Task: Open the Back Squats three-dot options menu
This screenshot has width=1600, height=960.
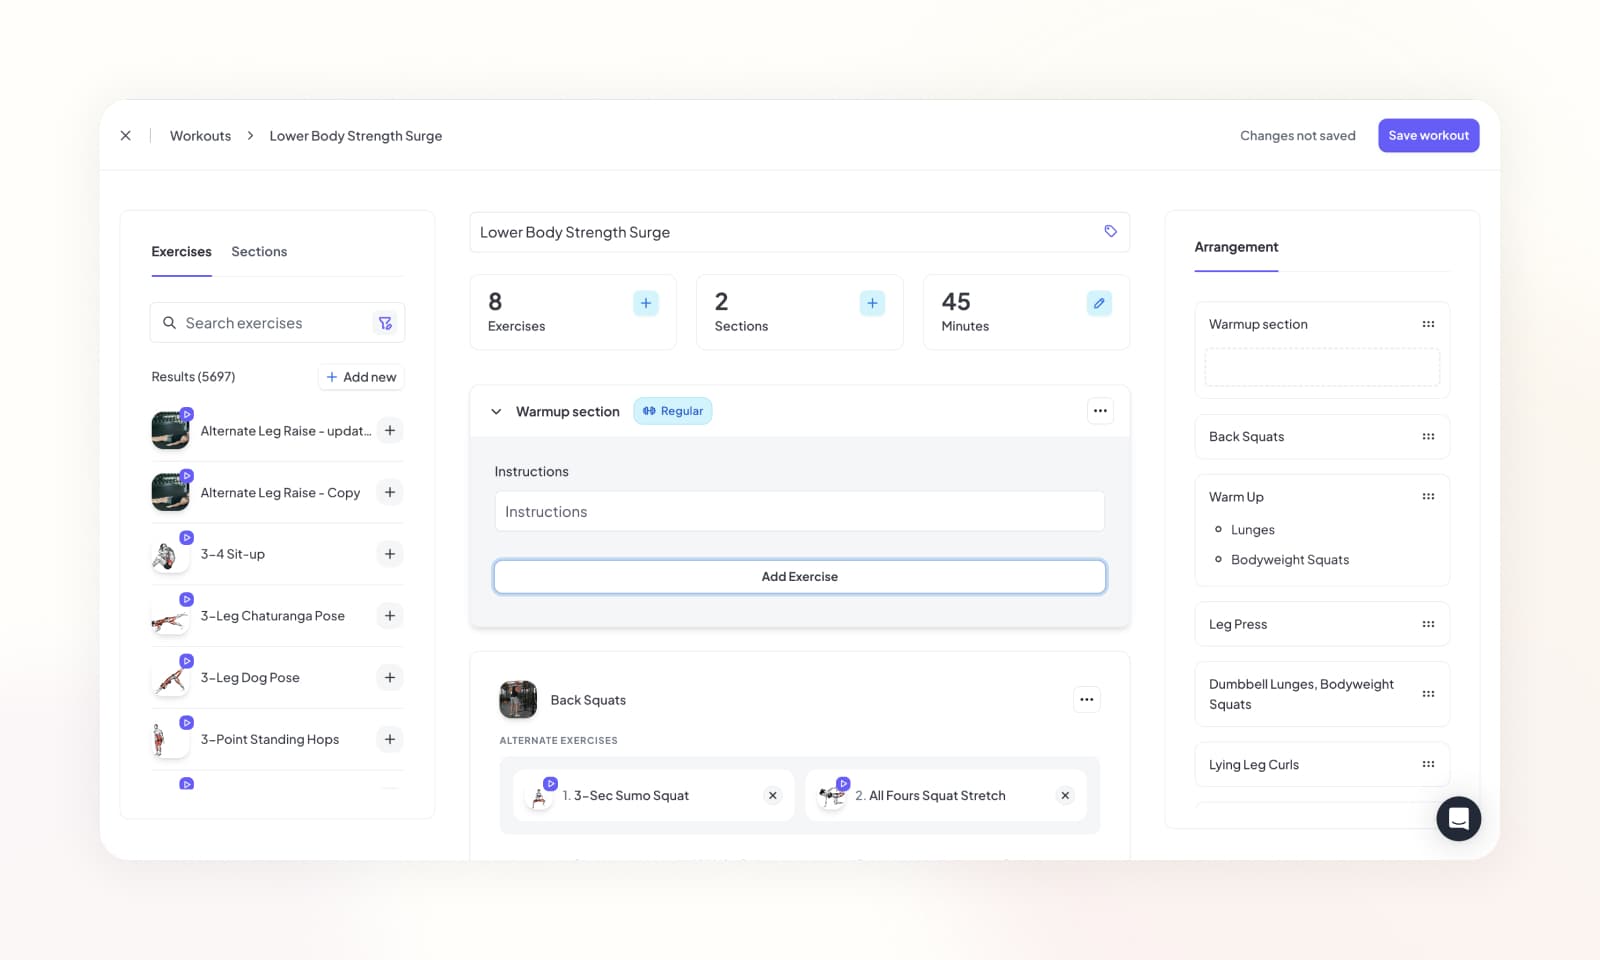Action: click(x=1086, y=700)
